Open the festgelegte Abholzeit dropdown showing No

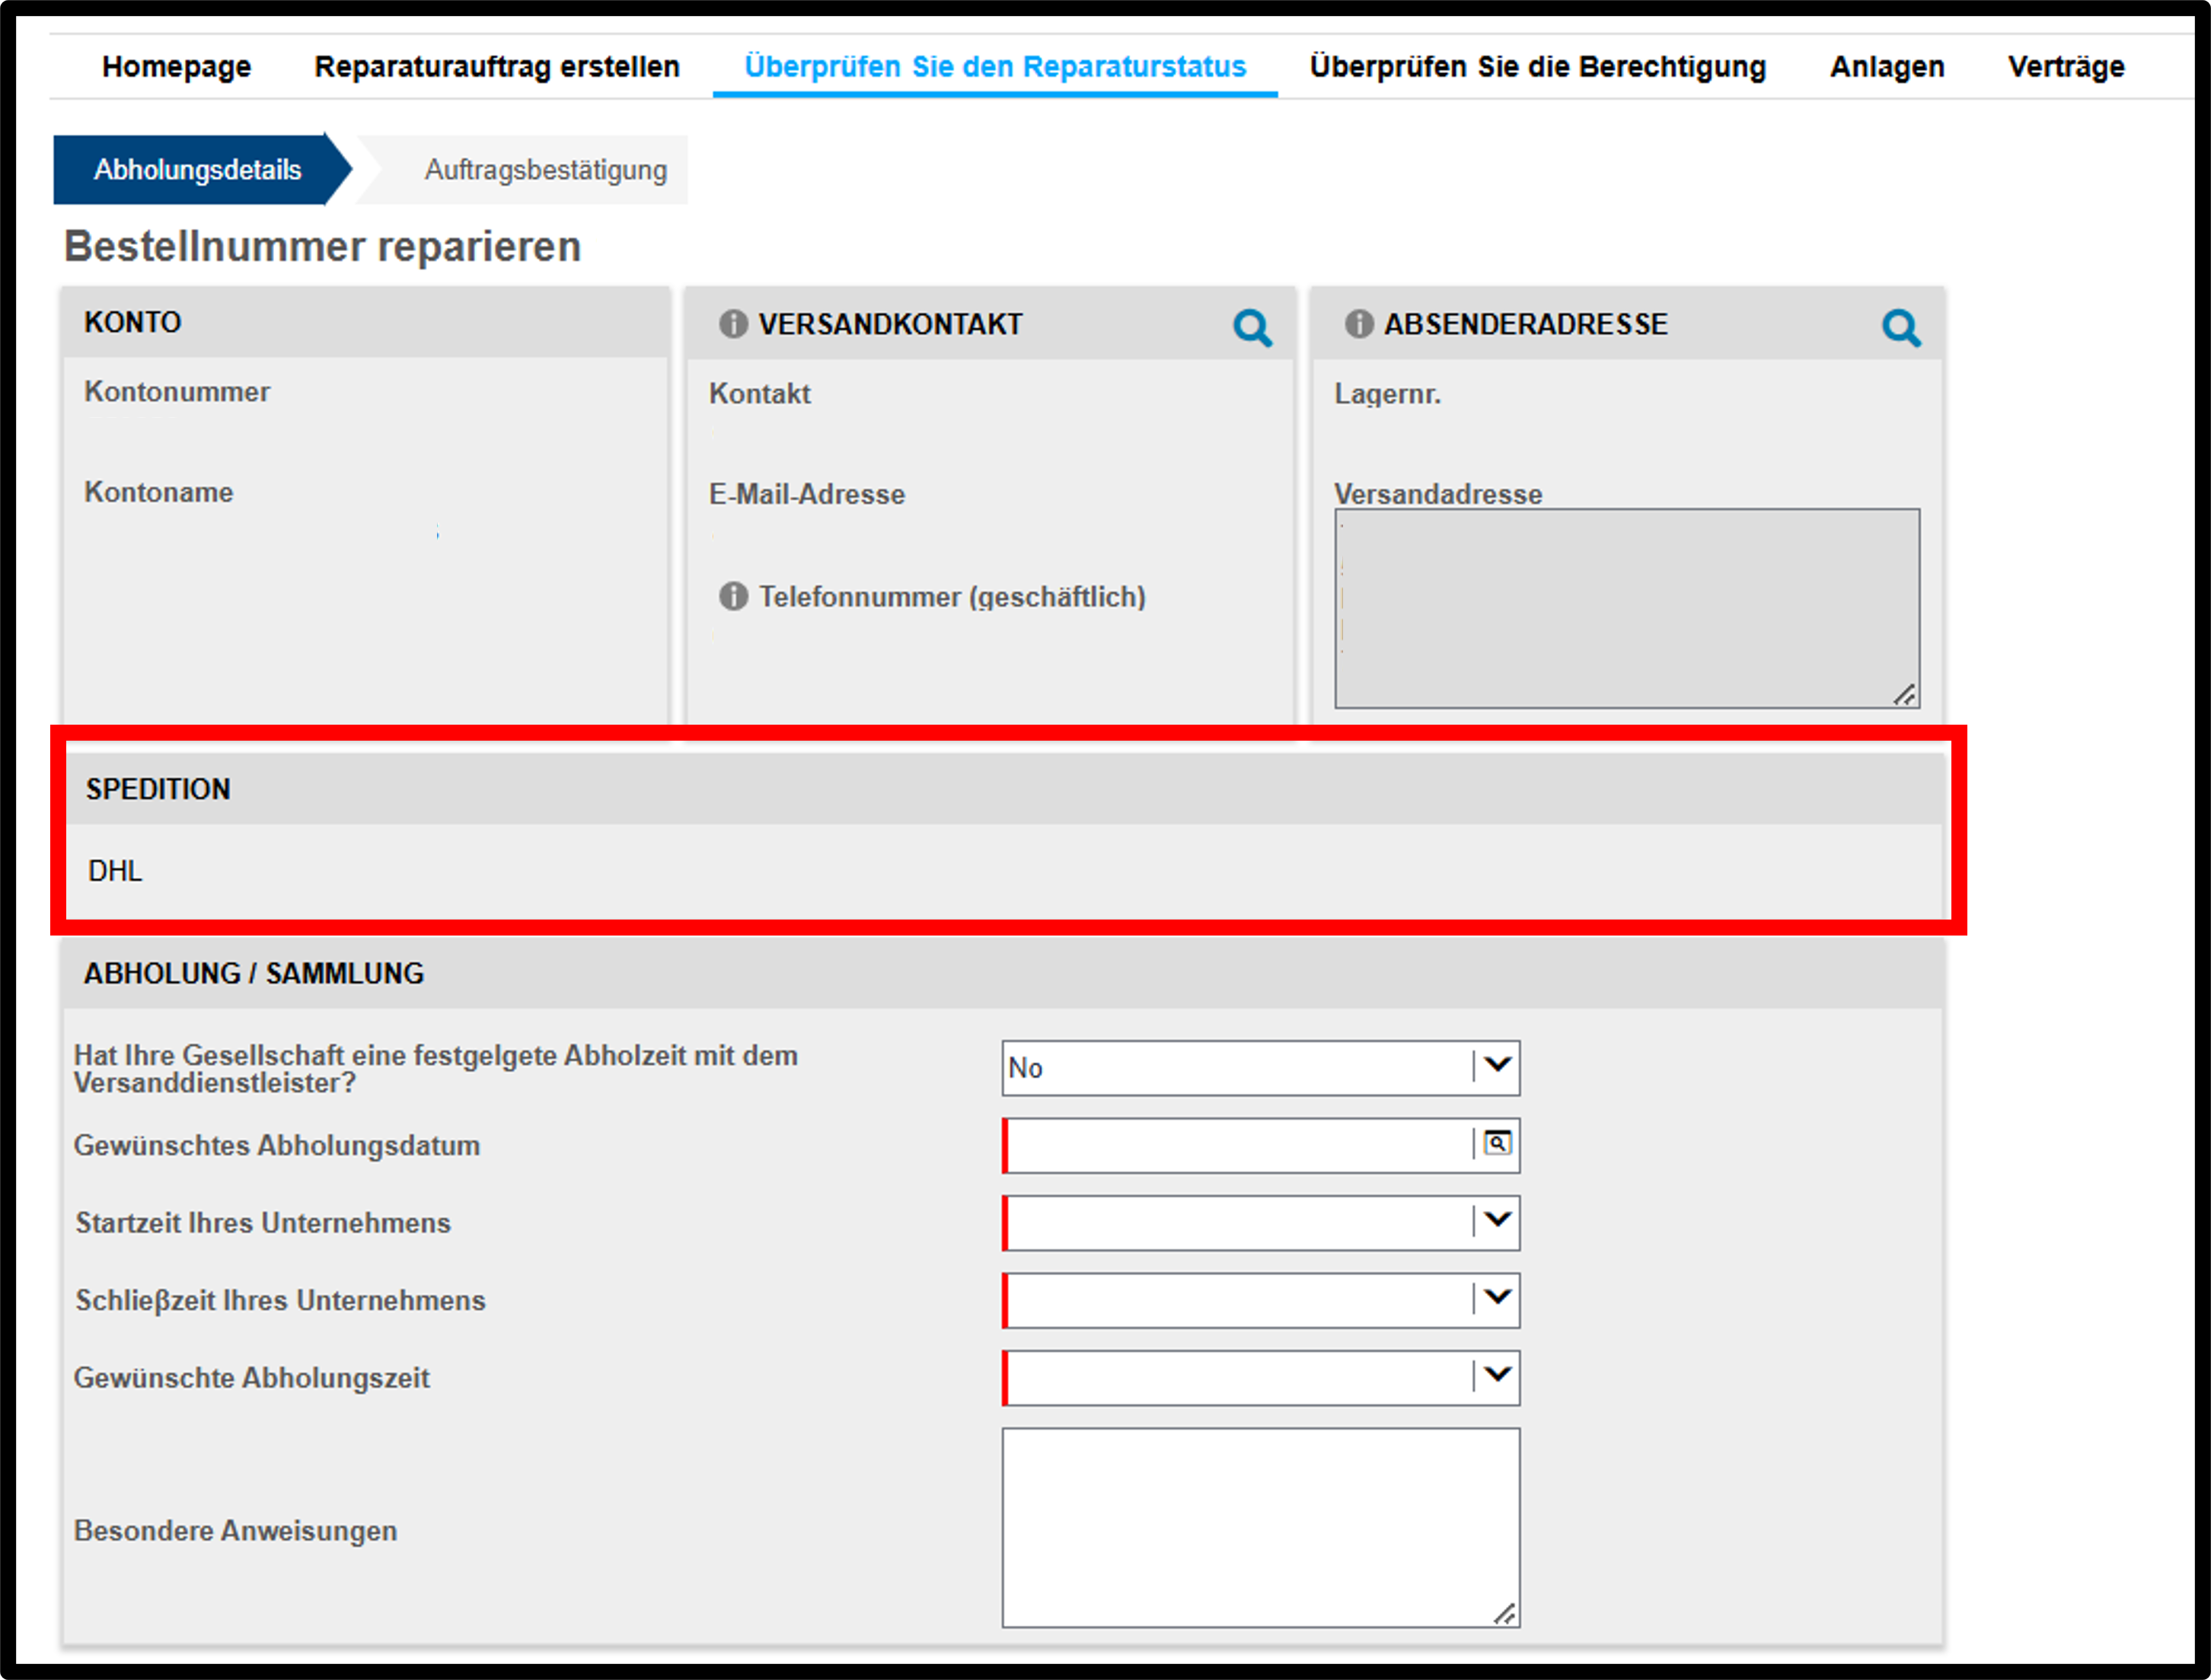(x=1261, y=1068)
